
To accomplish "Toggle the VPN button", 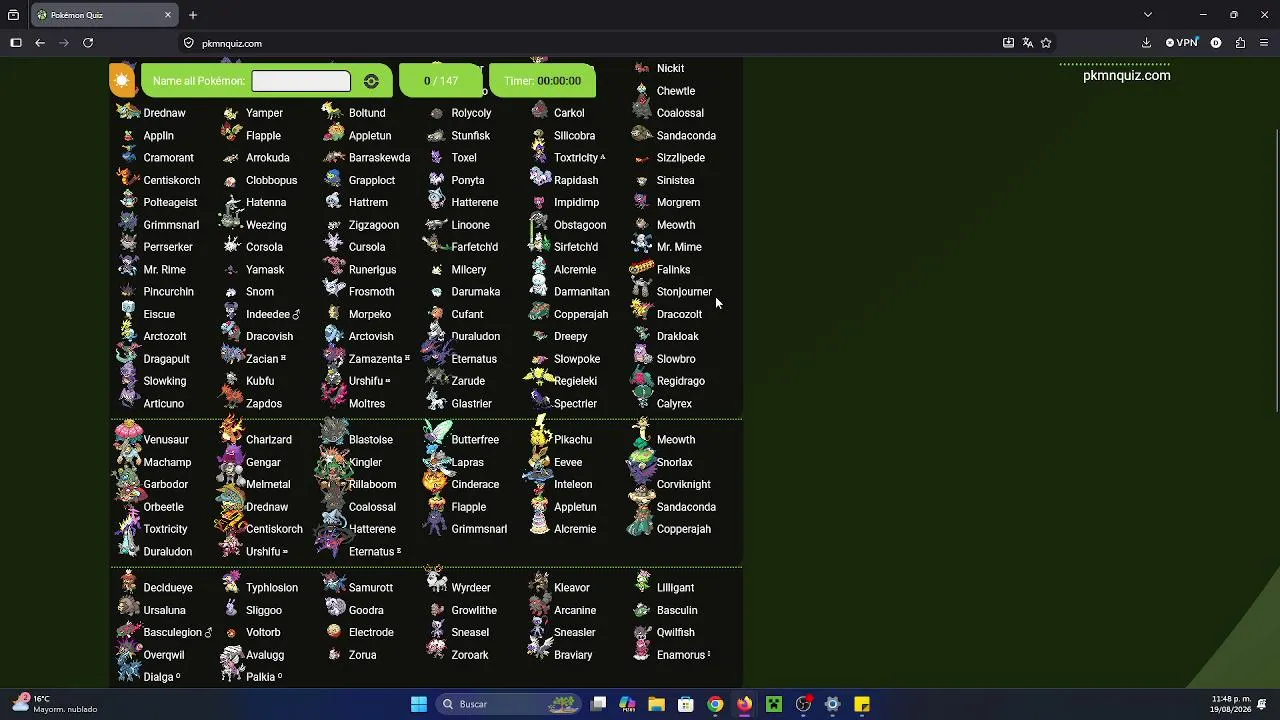I will point(1182,43).
